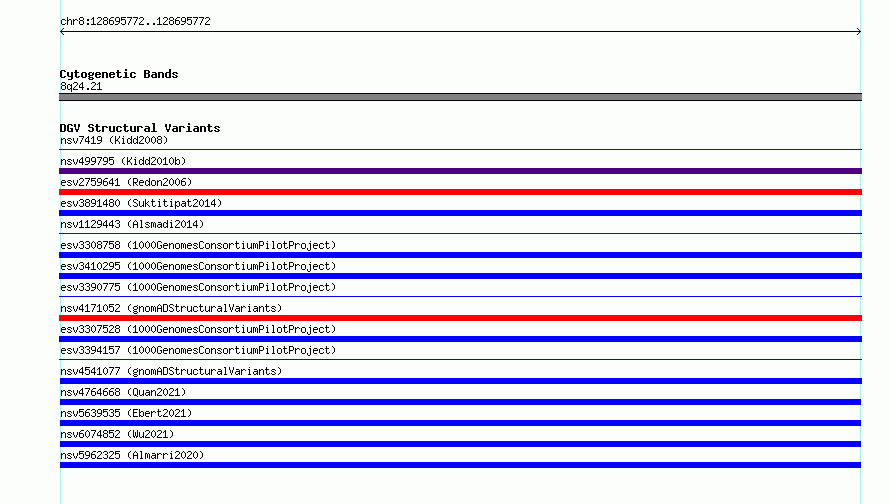Viewport: 890px width, 504px height.
Task: Click the chr8:128695772..128695772 coordinate label
Action: tap(135, 22)
